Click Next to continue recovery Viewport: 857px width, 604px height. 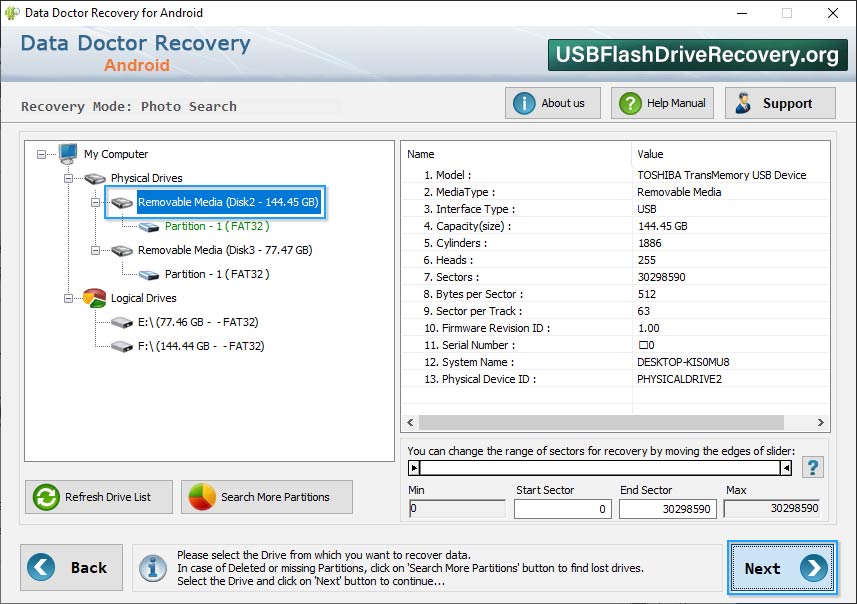pos(782,568)
